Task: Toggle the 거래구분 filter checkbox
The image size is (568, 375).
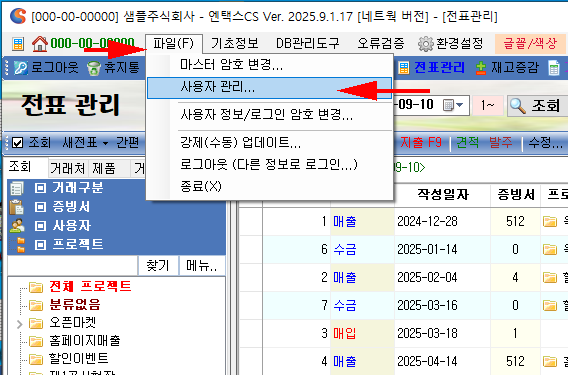Action: tap(40, 188)
